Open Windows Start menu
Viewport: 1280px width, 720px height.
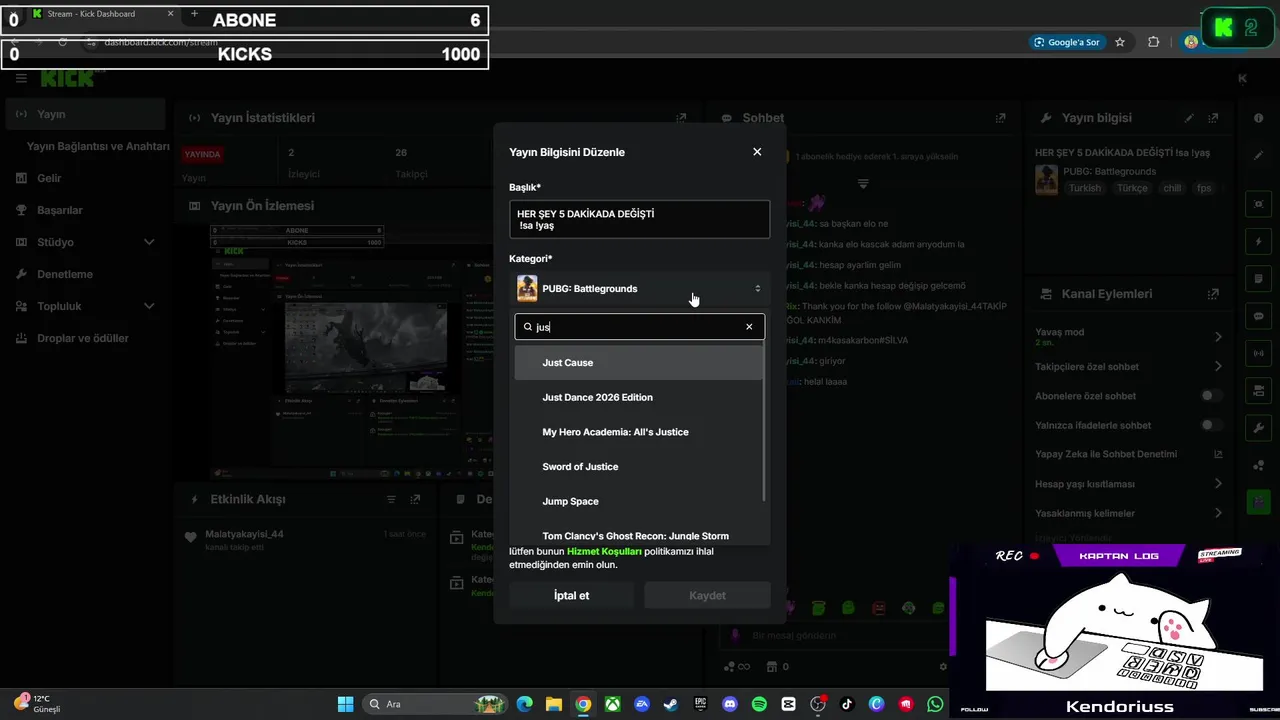click(x=345, y=704)
